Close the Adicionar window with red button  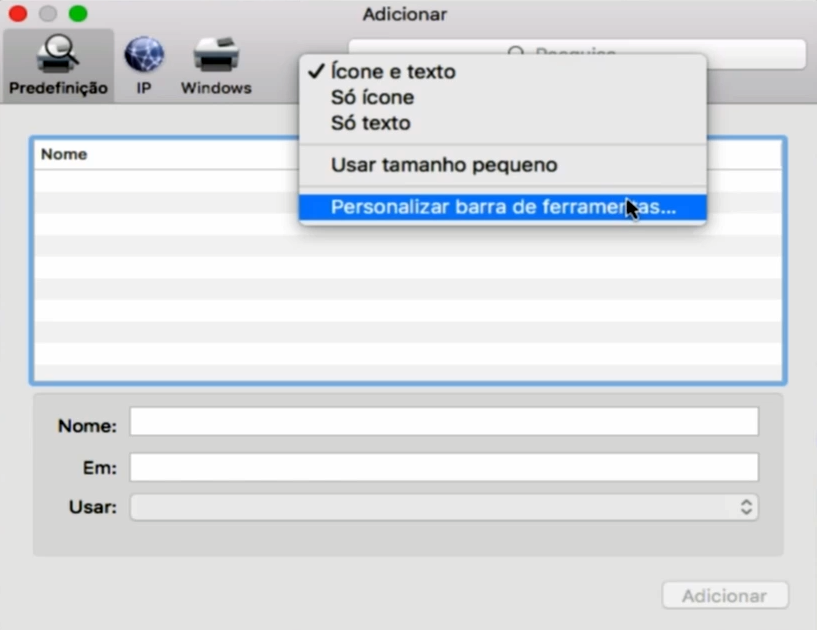[x=17, y=14]
